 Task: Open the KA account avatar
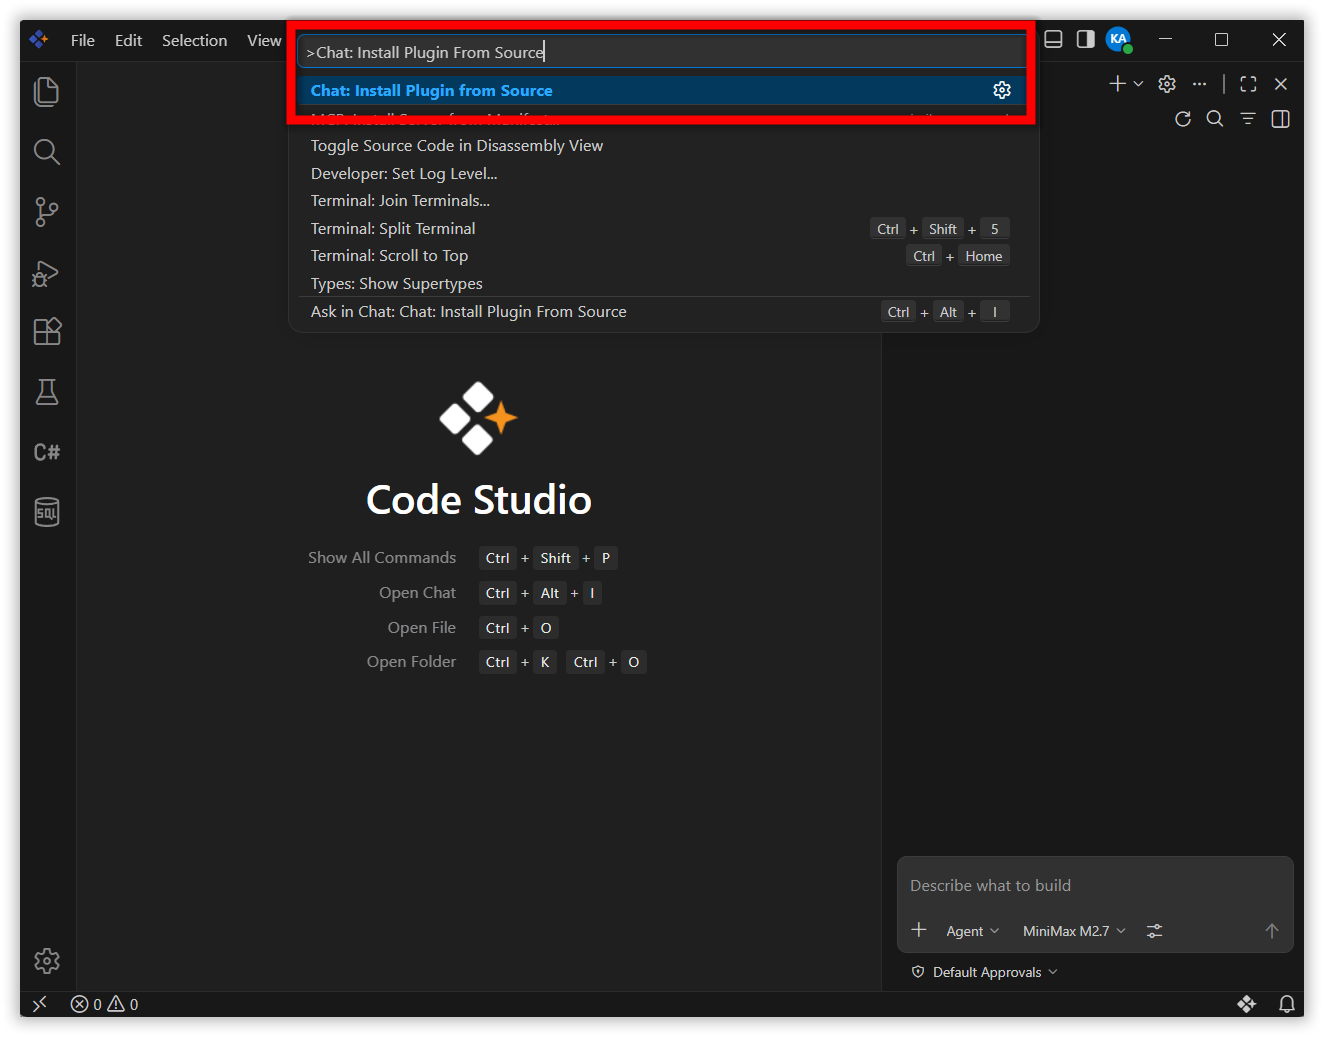[1119, 40]
